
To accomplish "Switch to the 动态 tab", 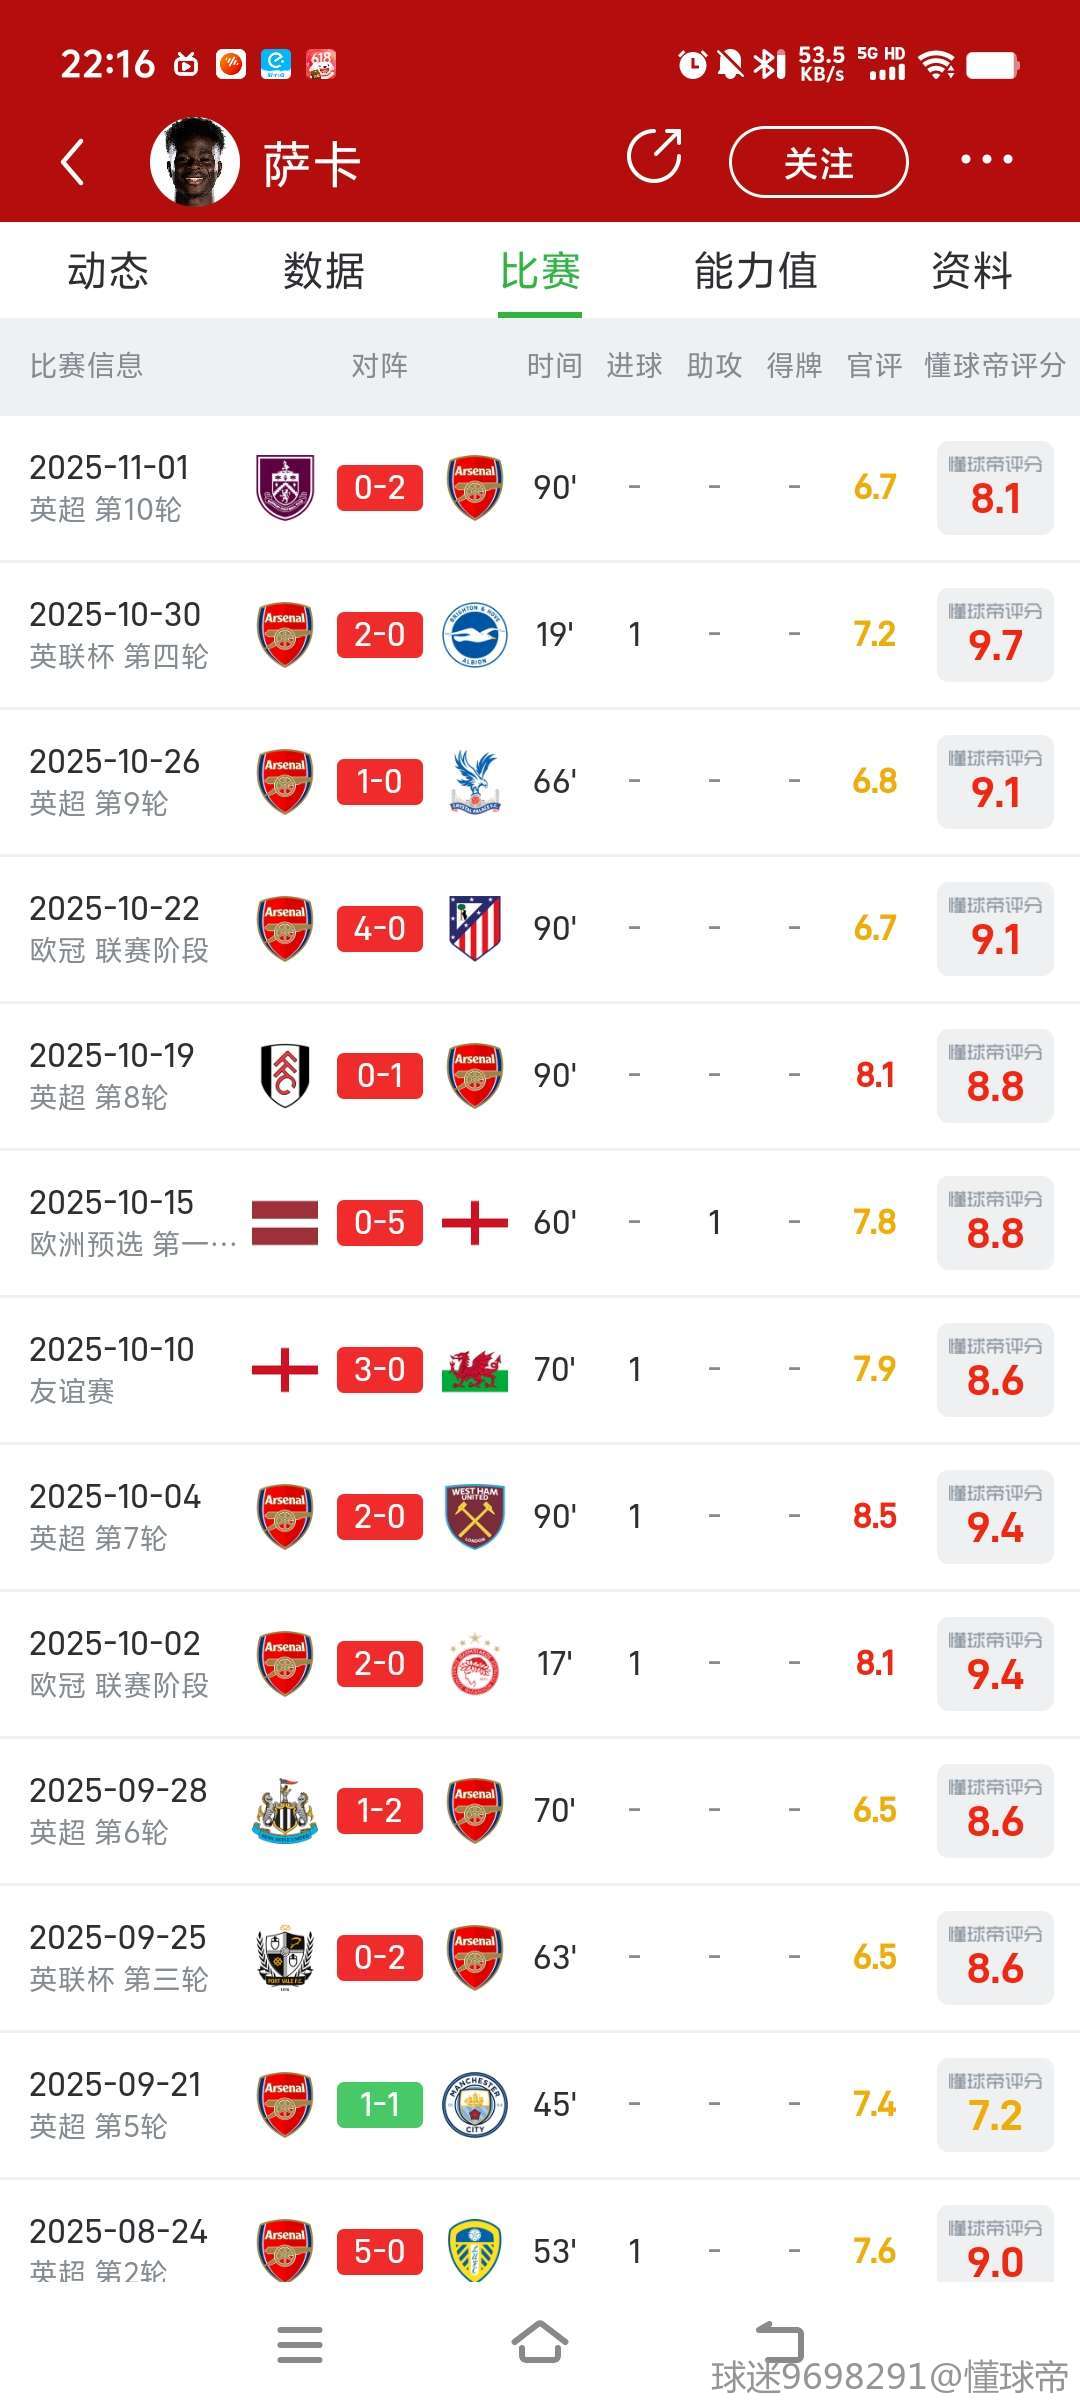I will 108,271.
